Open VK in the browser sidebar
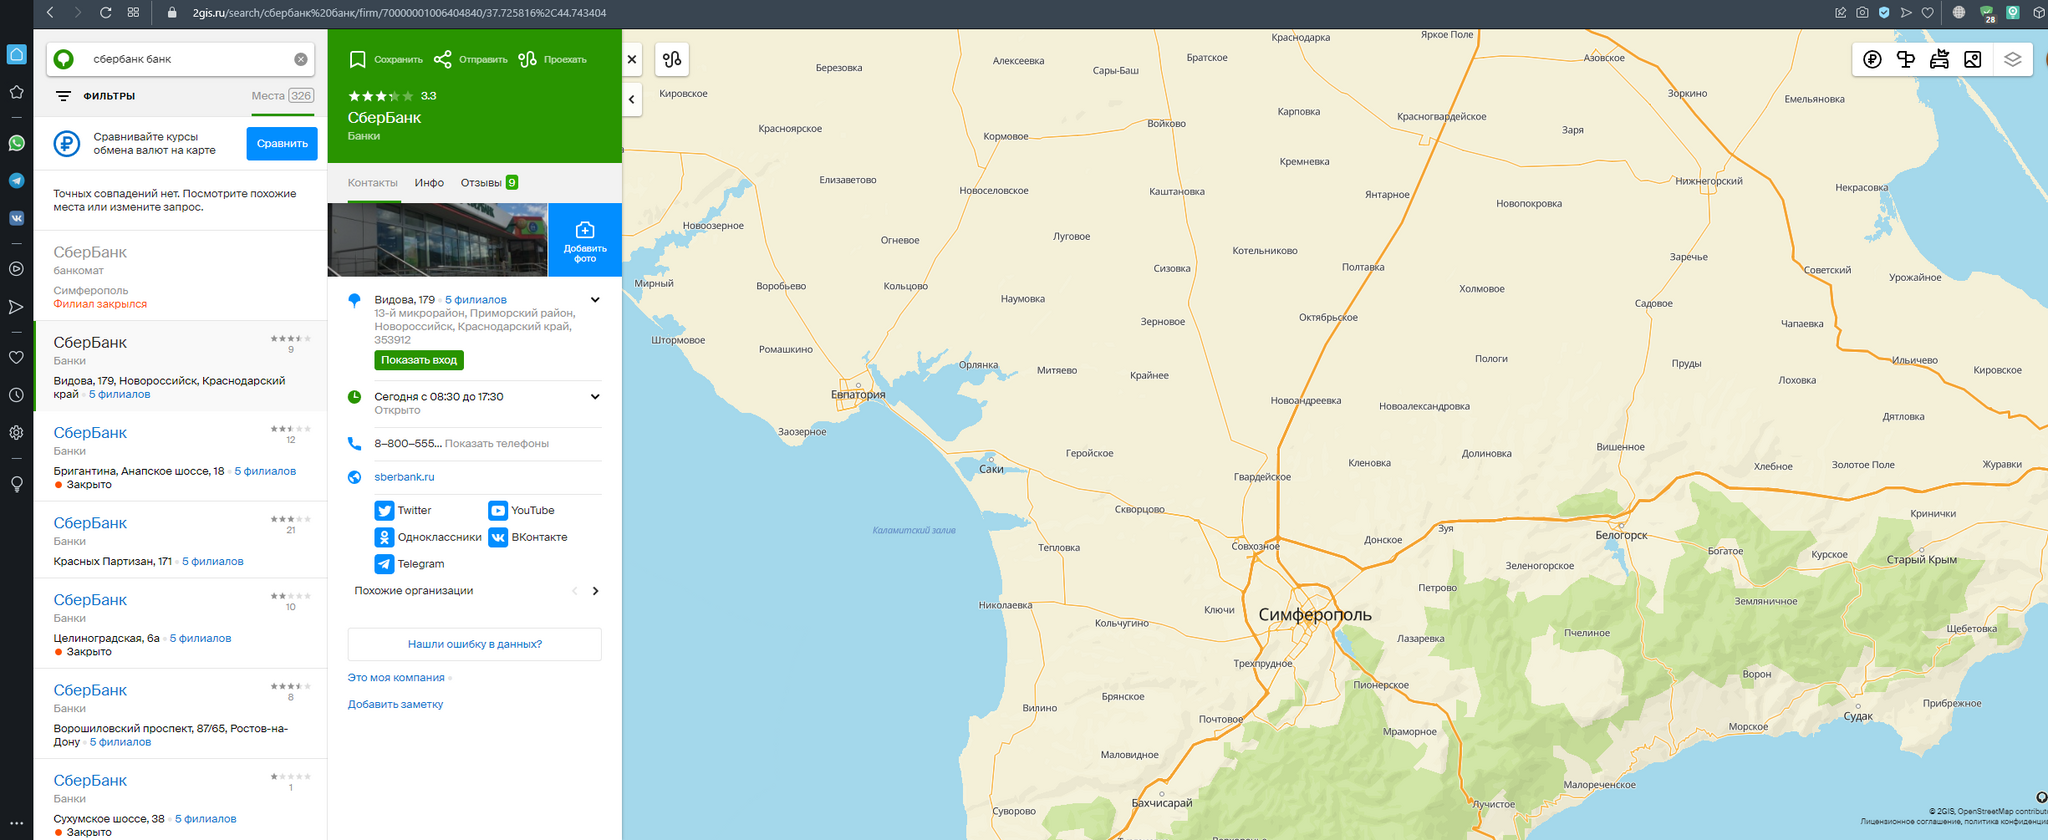Image resolution: width=2048 pixels, height=840 pixels. coord(16,218)
